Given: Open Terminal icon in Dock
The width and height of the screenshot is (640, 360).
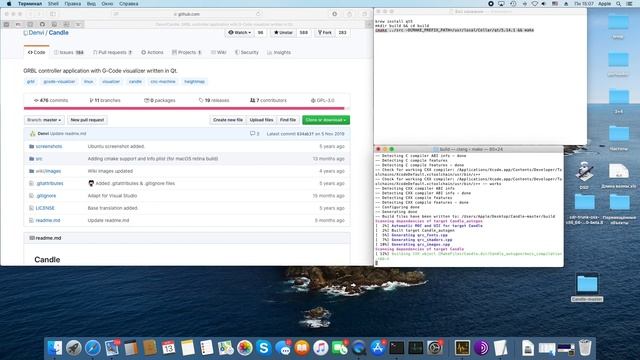Looking at the screenshot, I should (x=396, y=348).
